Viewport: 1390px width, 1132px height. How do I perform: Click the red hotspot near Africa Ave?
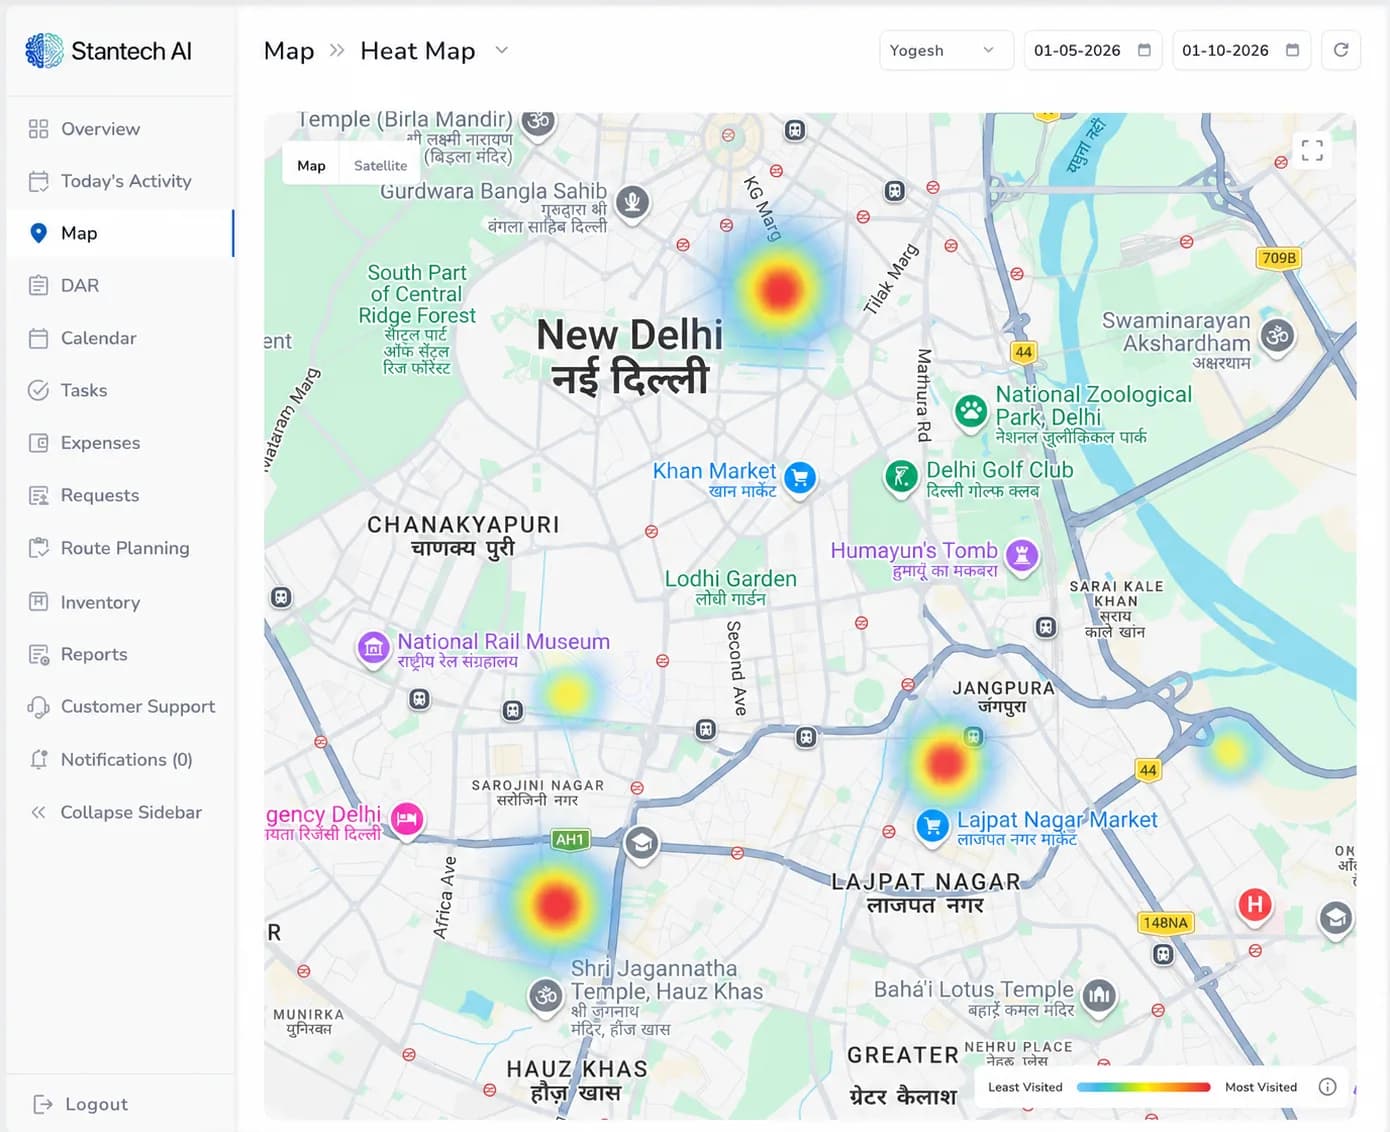pos(556,904)
